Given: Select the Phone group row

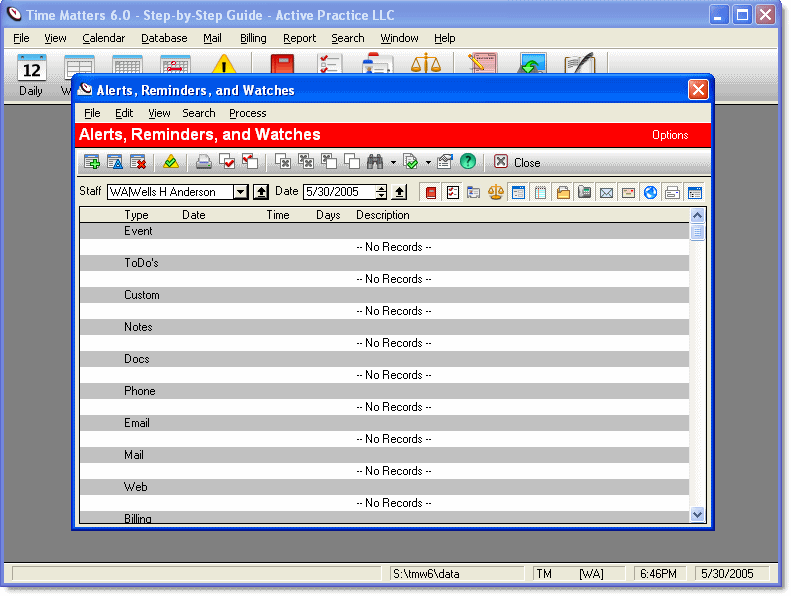Looking at the screenshot, I should 384,391.
